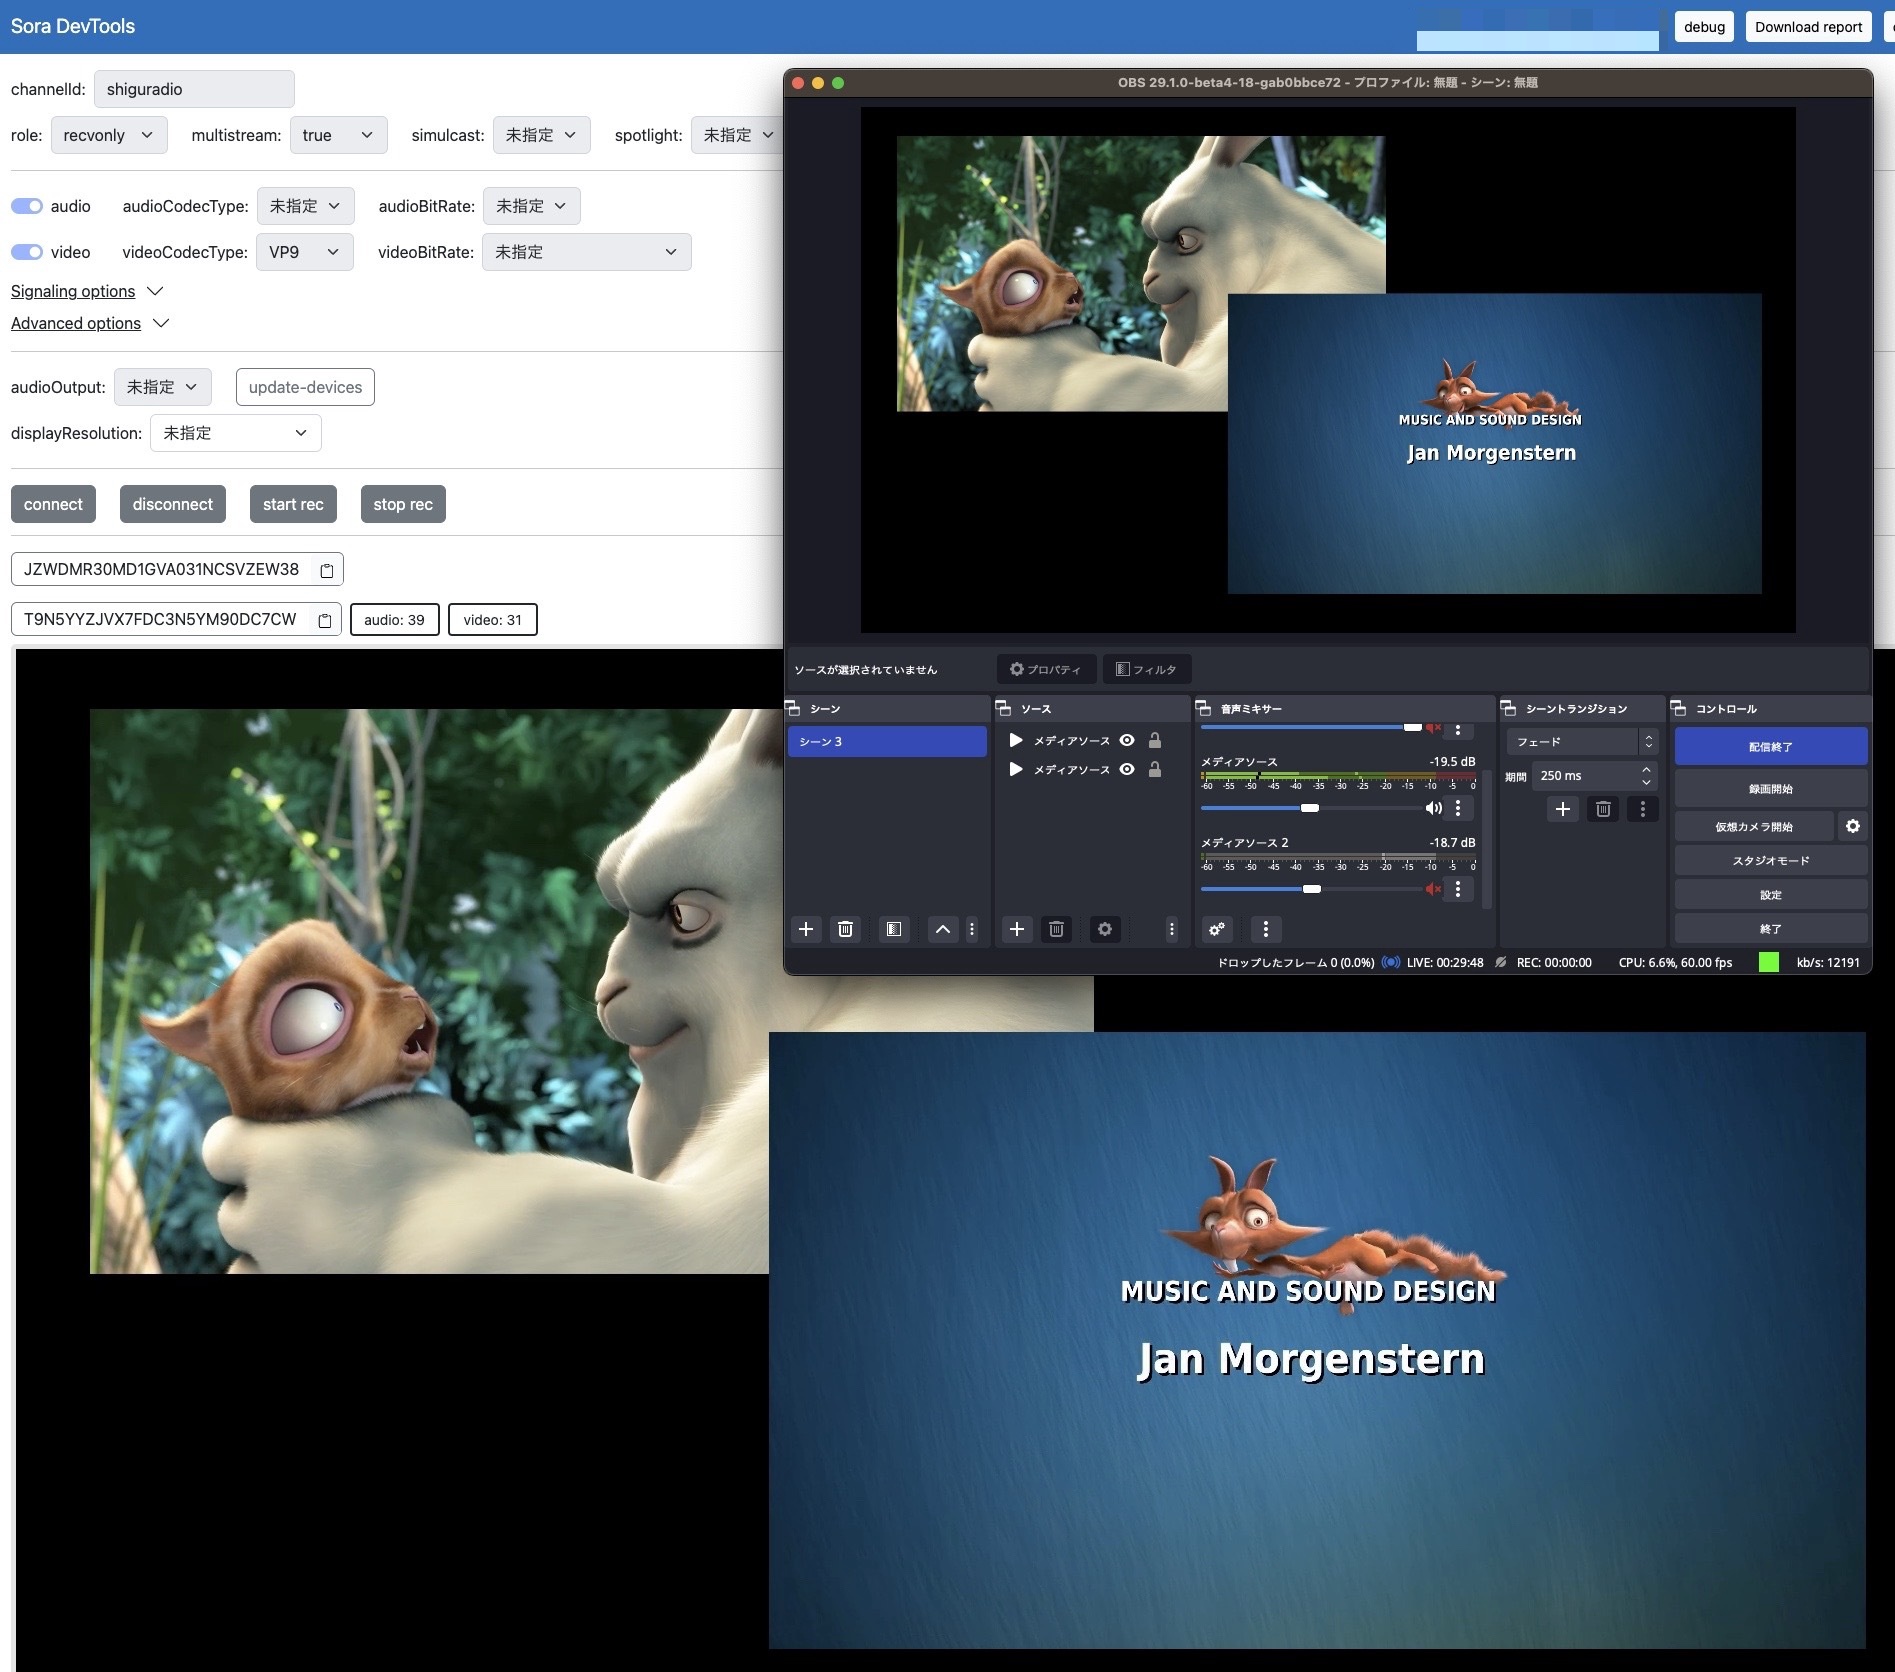This screenshot has width=1895, height=1672.
Task: Click the dock icon on the ソース panel header
Action: (1004, 708)
